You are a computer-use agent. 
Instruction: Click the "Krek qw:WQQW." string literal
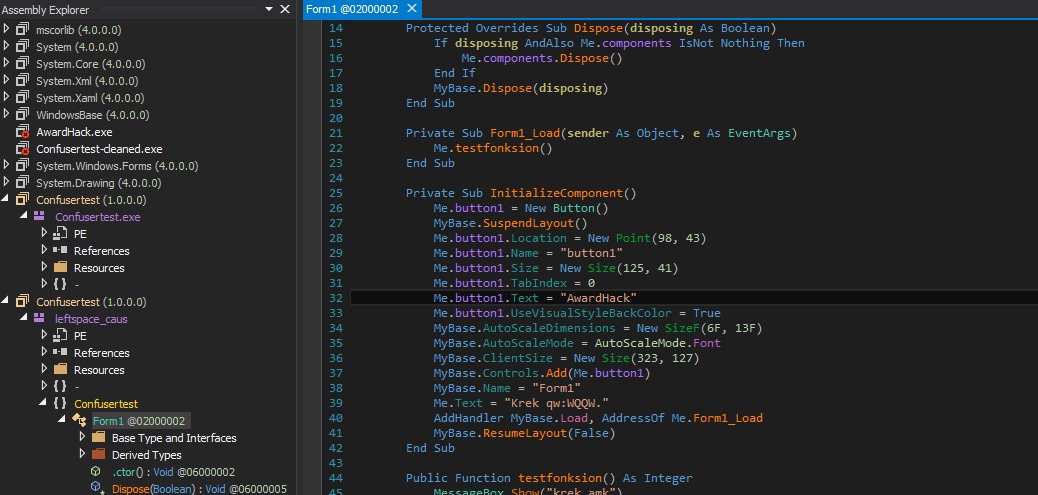556,404
